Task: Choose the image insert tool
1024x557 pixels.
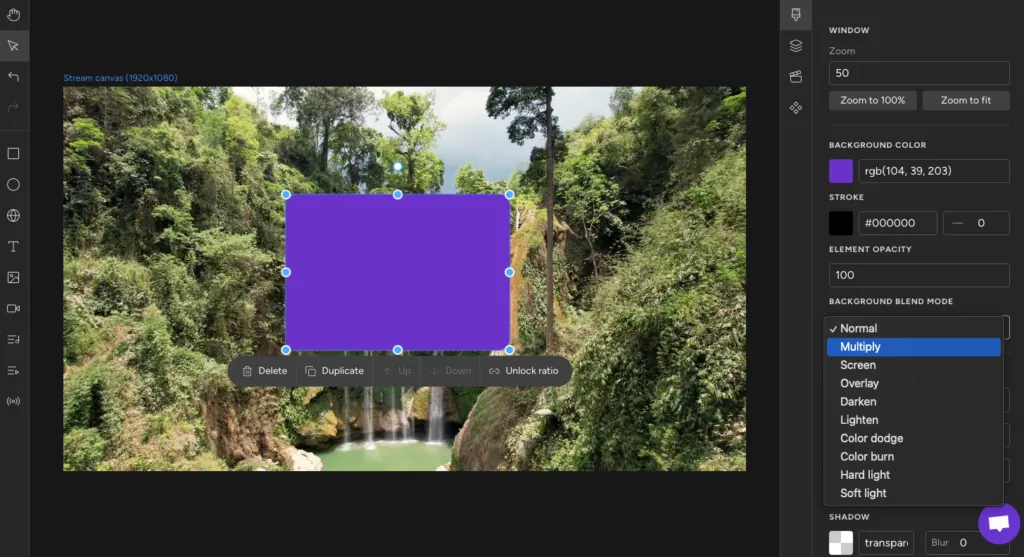Action: coord(13,278)
